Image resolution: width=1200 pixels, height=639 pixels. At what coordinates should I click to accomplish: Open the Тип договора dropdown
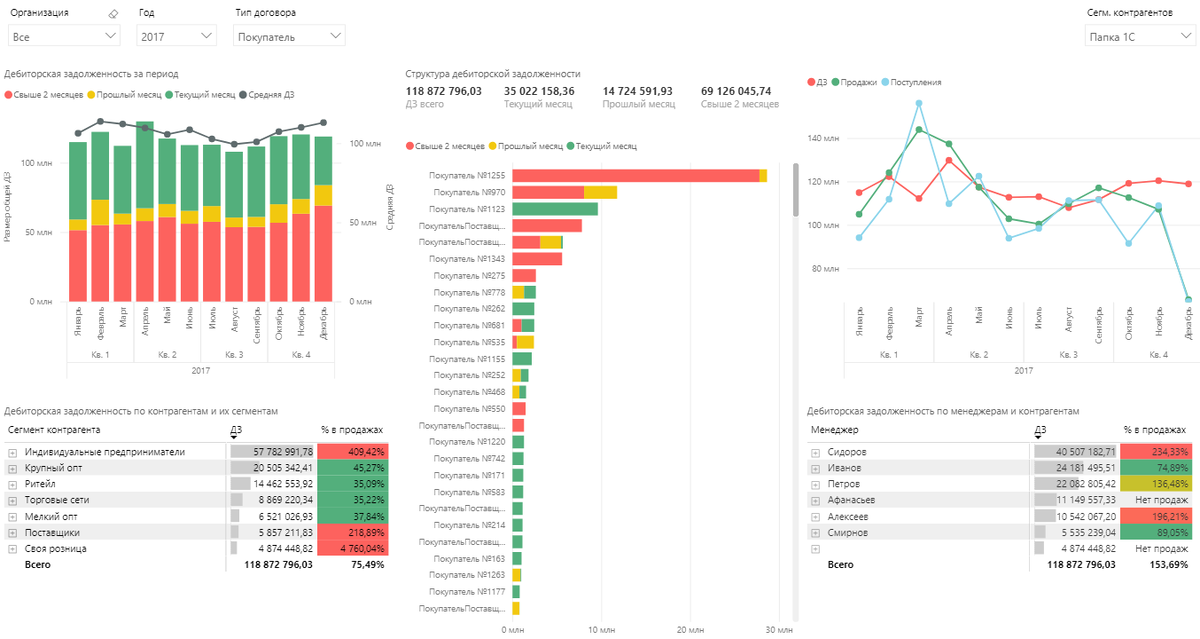click(289, 35)
